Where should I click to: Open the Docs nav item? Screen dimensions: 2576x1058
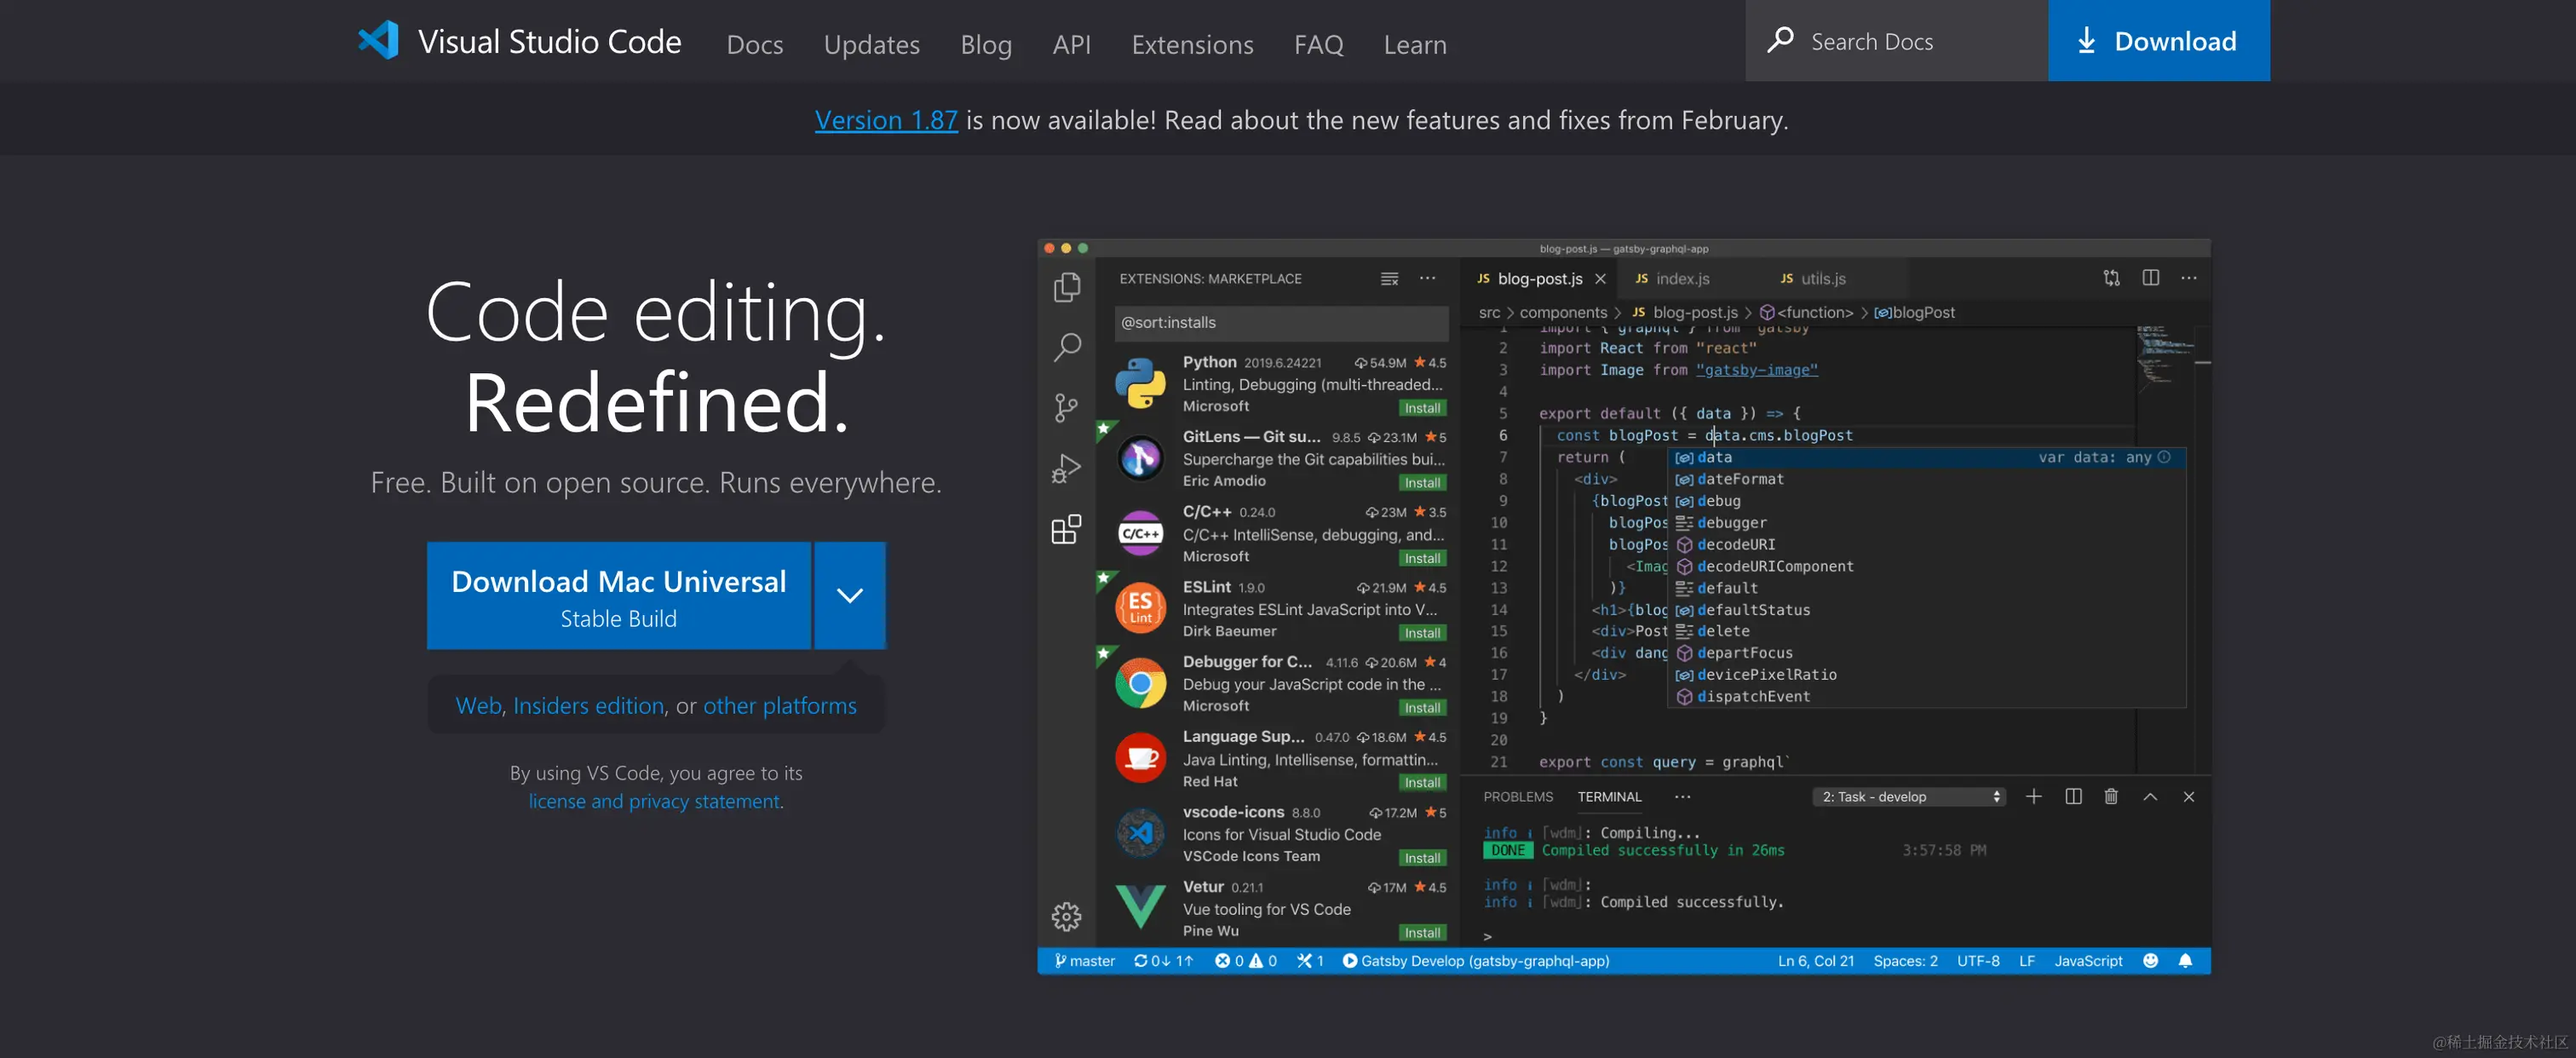click(x=755, y=45)
